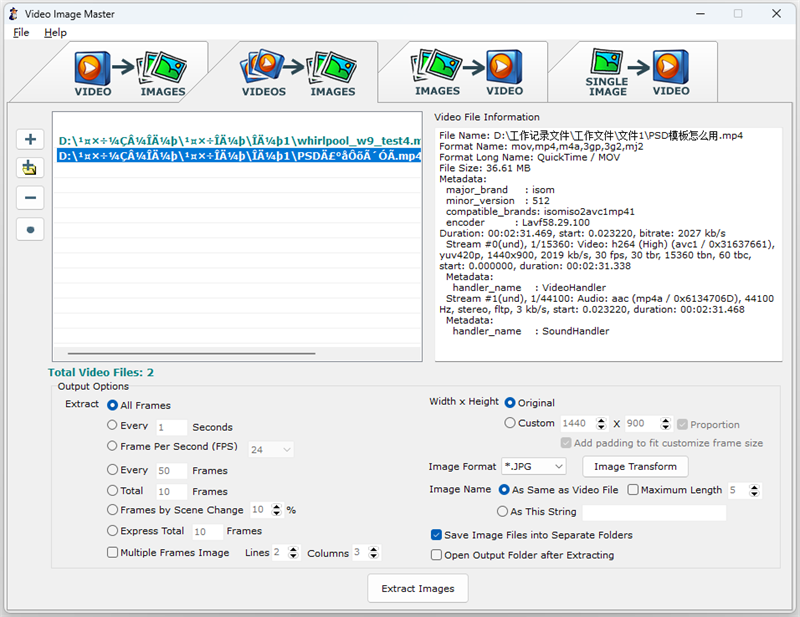Clear the list using the dot icon
The width and height of the screenshot is (800, 617).
pyautogui.click(x=30, y=229)
